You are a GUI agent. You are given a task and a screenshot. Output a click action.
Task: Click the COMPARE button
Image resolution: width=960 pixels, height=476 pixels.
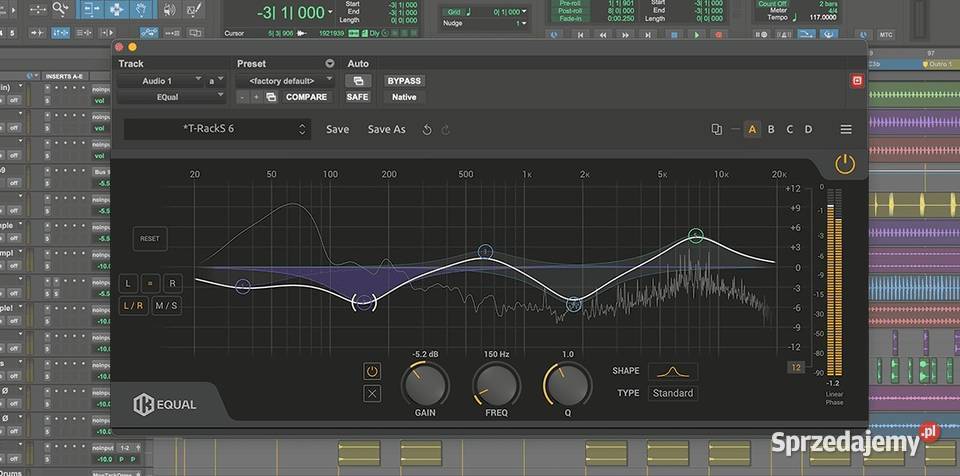pos(307,97)
